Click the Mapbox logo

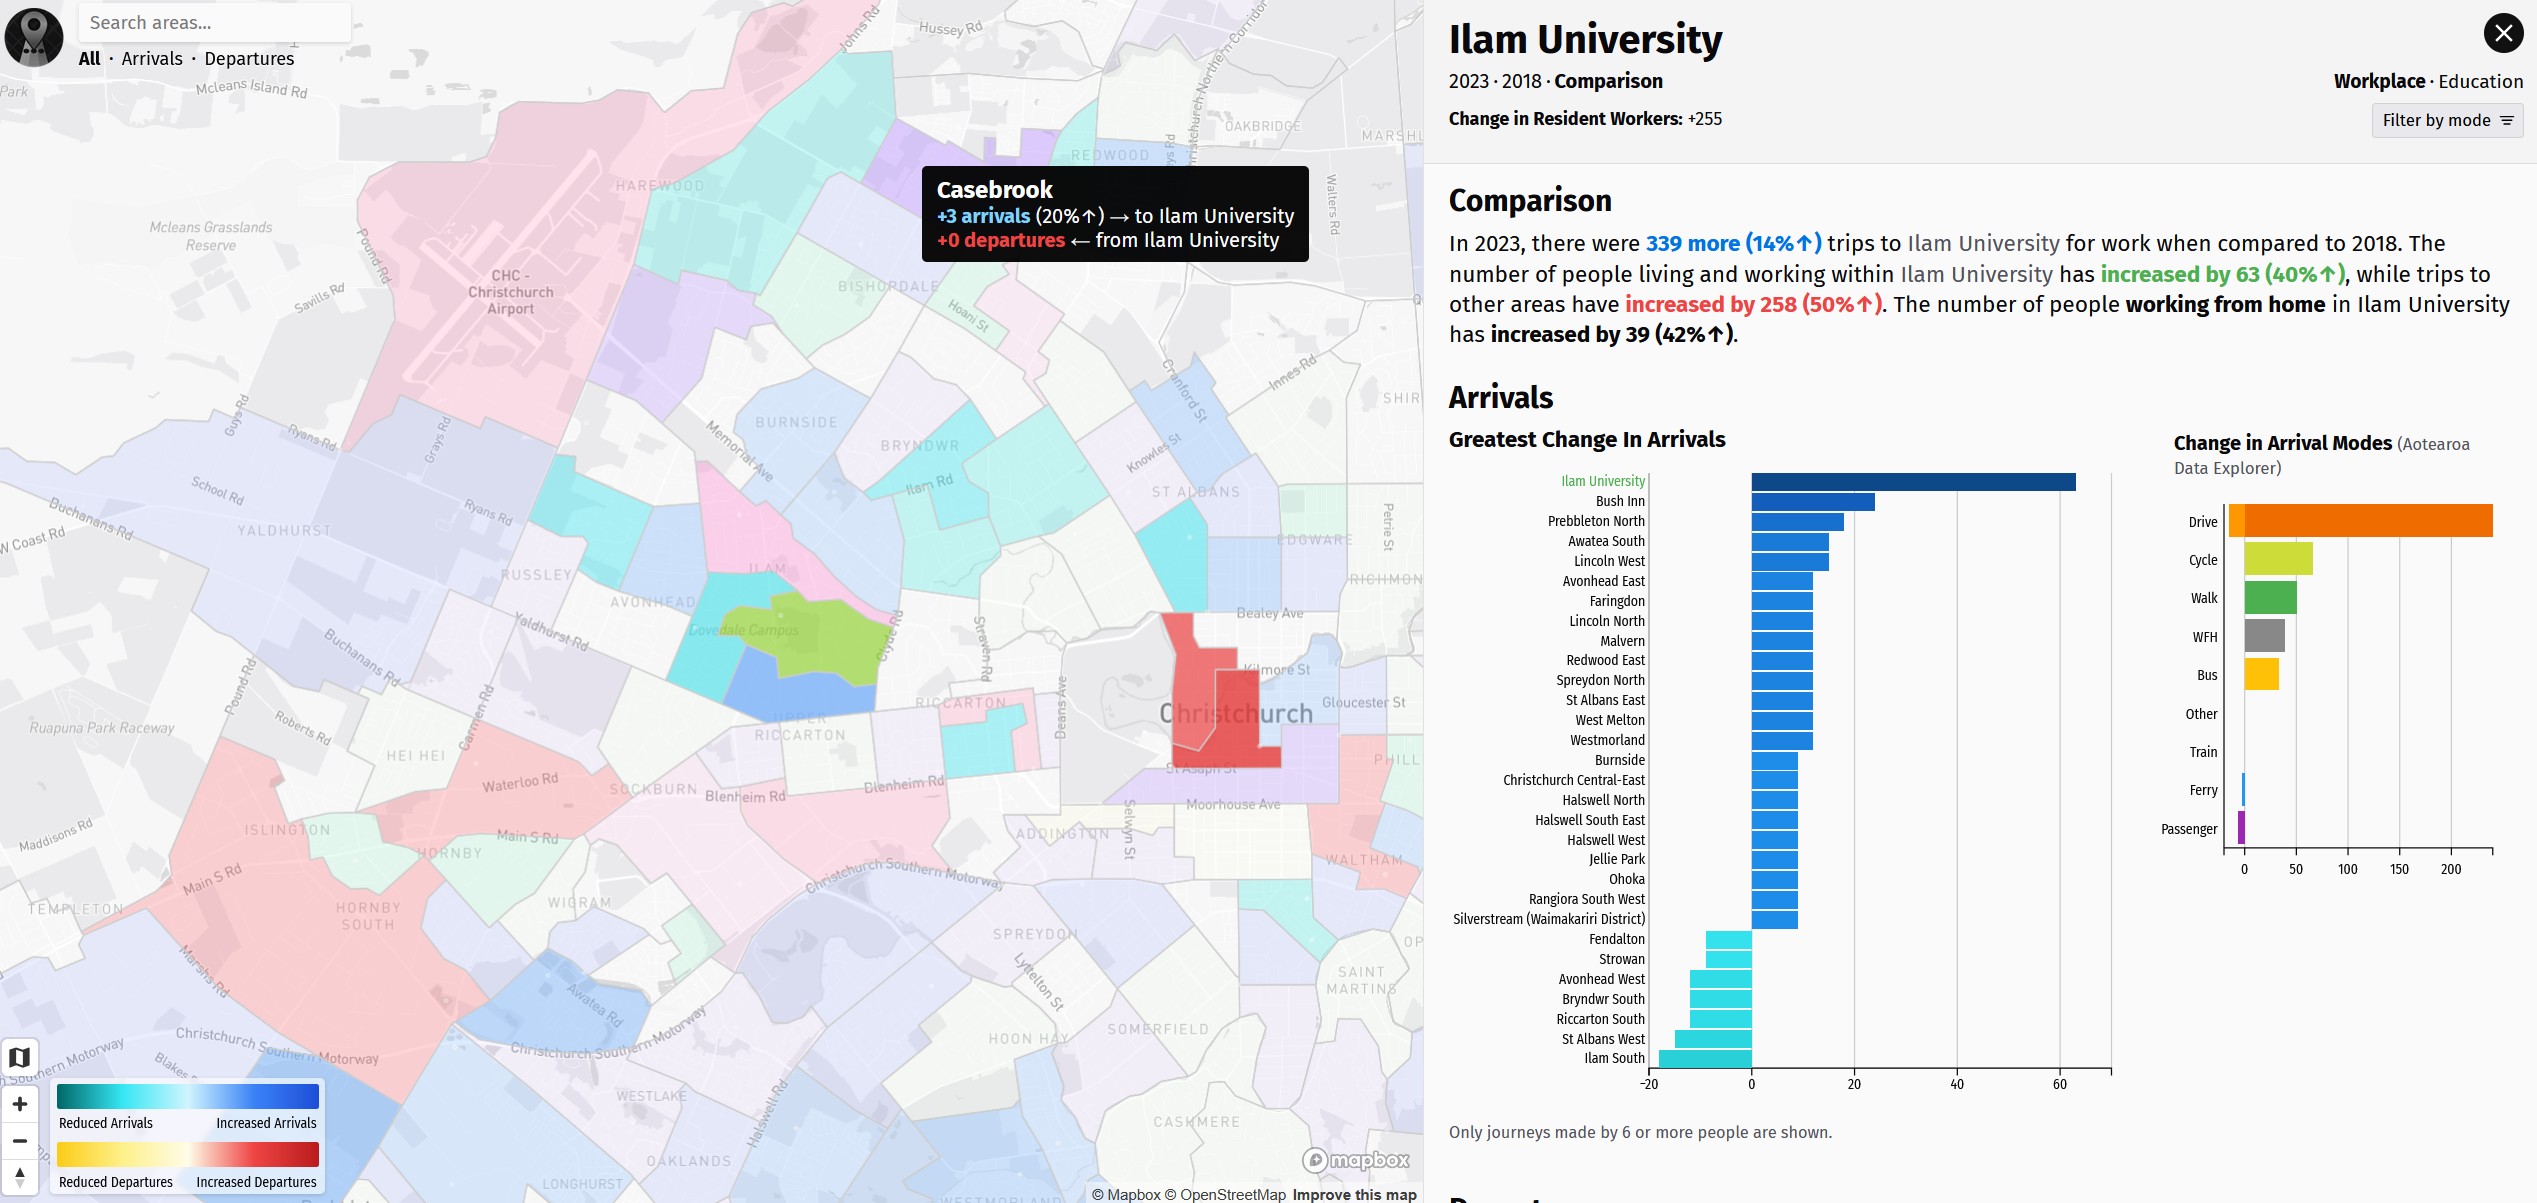click(1355, 1160)
